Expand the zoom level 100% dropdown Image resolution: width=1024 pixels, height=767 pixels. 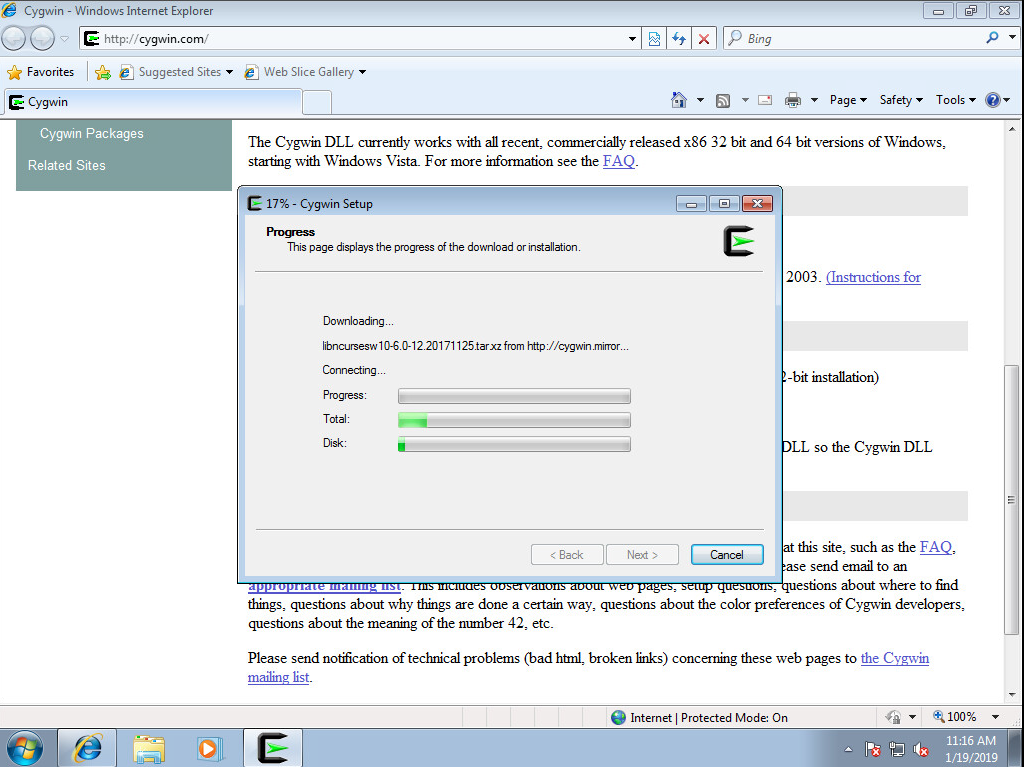(x=995, y=717)
